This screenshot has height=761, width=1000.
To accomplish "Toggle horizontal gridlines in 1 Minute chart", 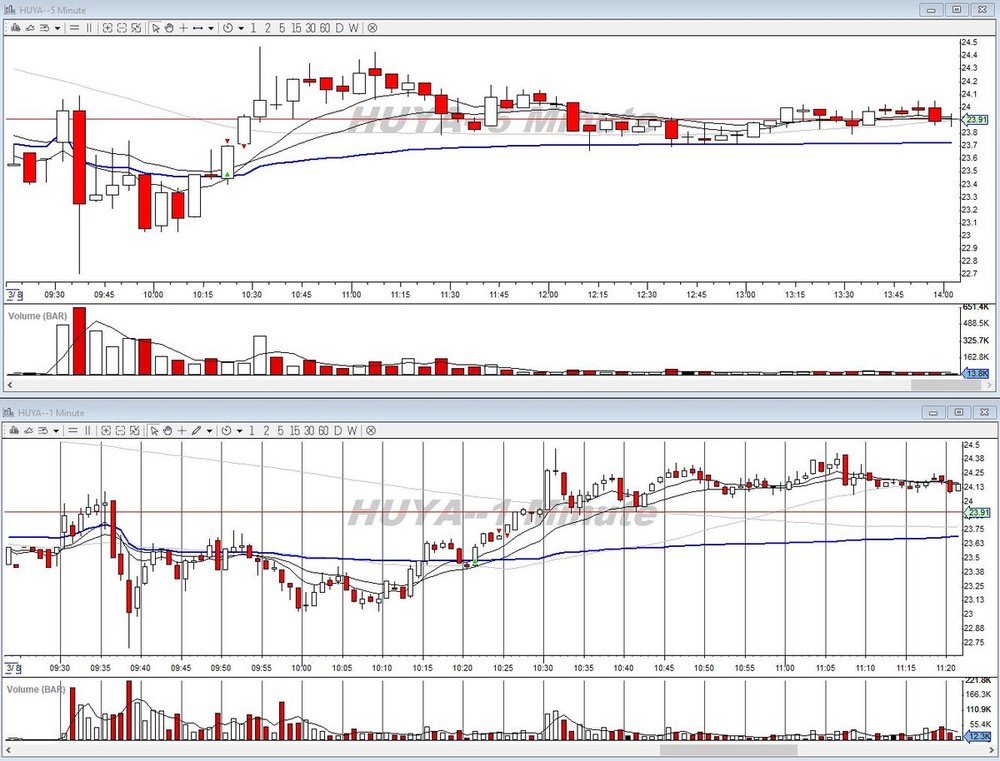I will 73,431.
